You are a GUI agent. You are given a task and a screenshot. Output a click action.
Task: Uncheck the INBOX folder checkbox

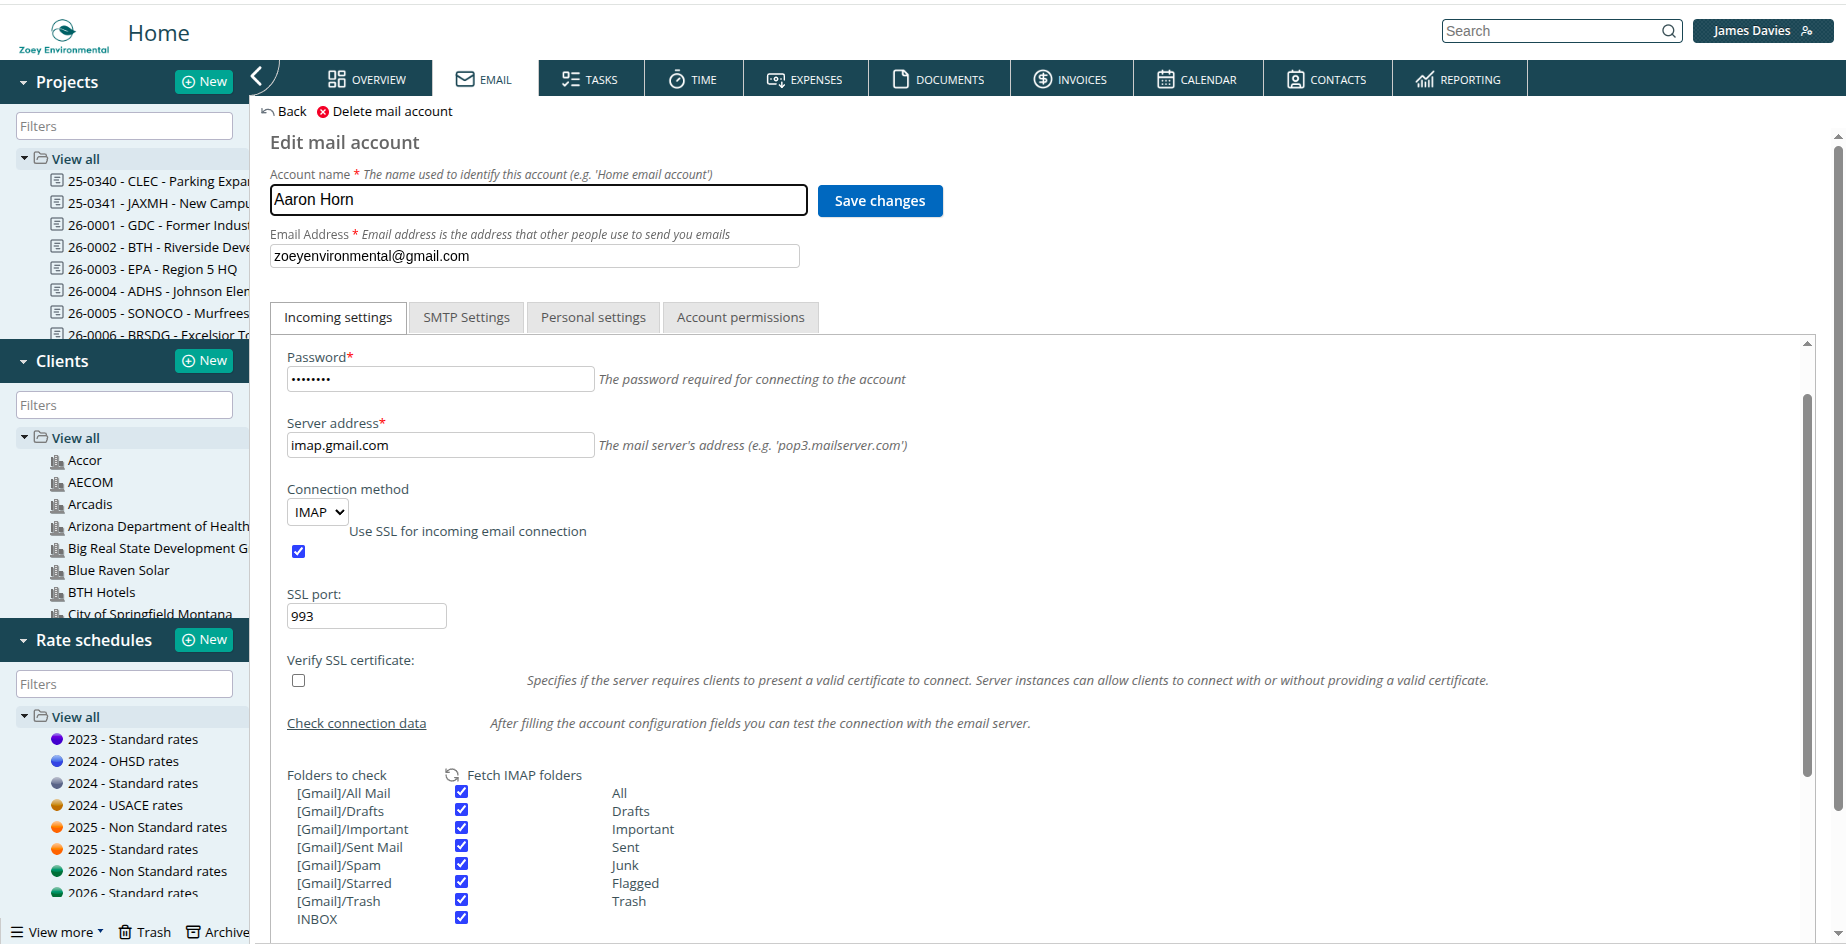[x=461, y=918]
